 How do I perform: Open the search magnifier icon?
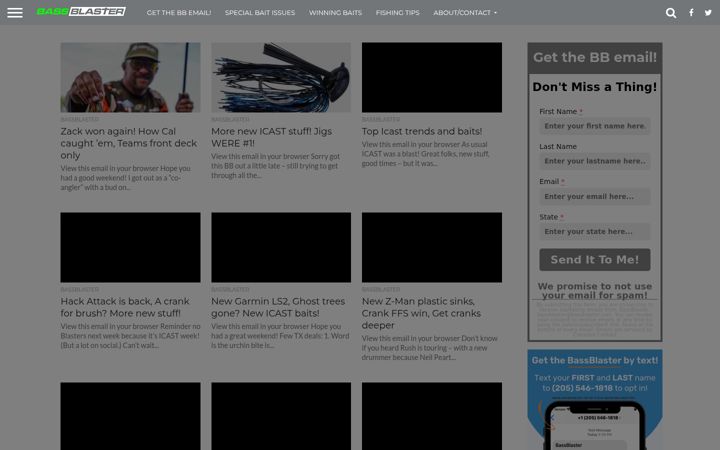pyautogui.click(x=671, y=13)
